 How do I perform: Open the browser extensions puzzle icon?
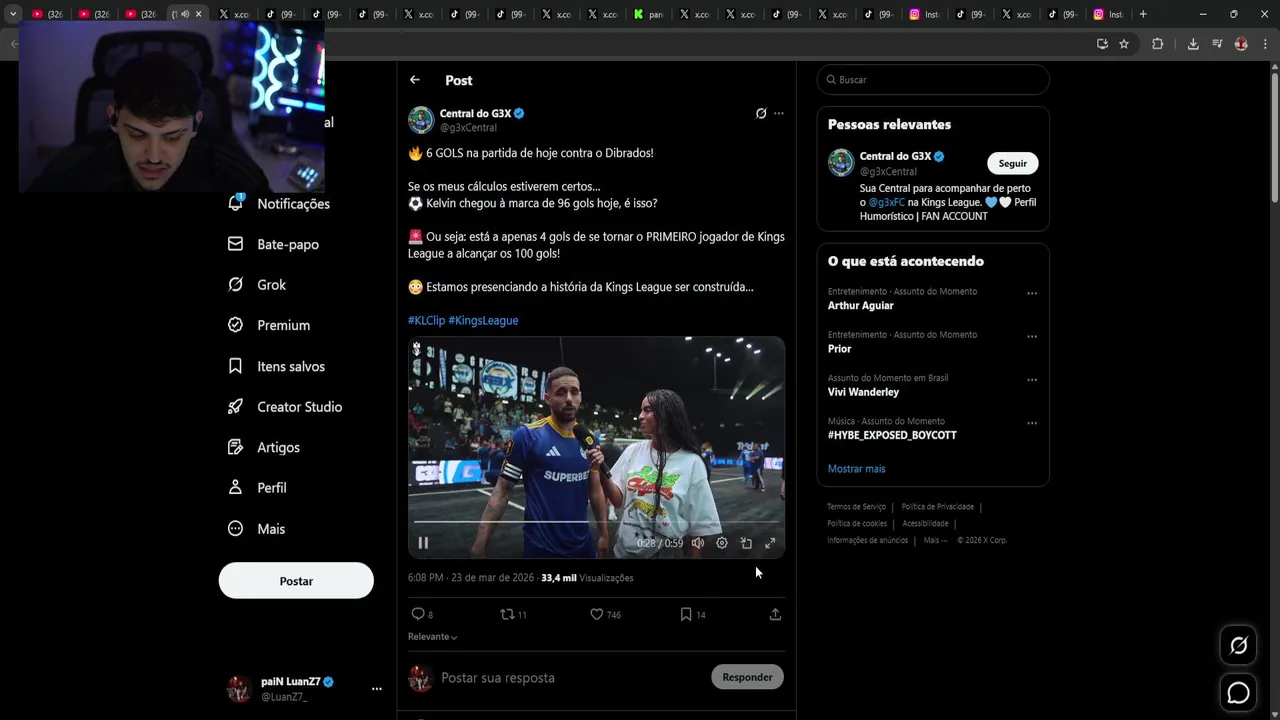point(1158,44)
